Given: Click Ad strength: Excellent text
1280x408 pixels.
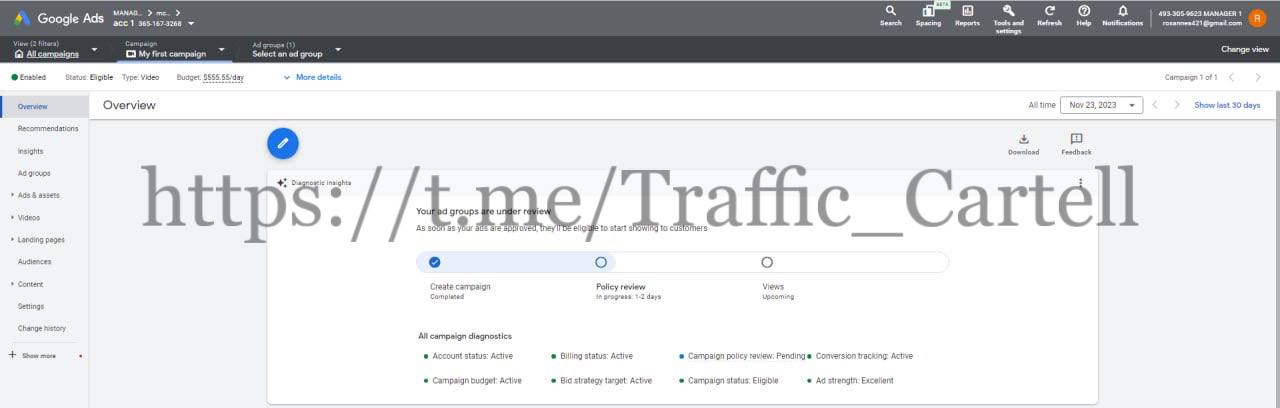Looking at the screenshot, I should click(855, 381).
